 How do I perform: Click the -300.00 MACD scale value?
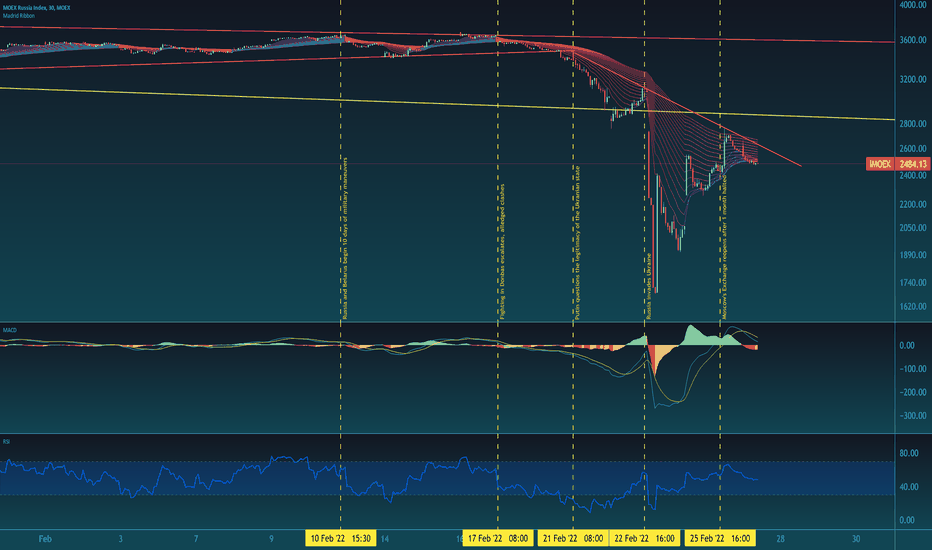(x=913, y=416)
